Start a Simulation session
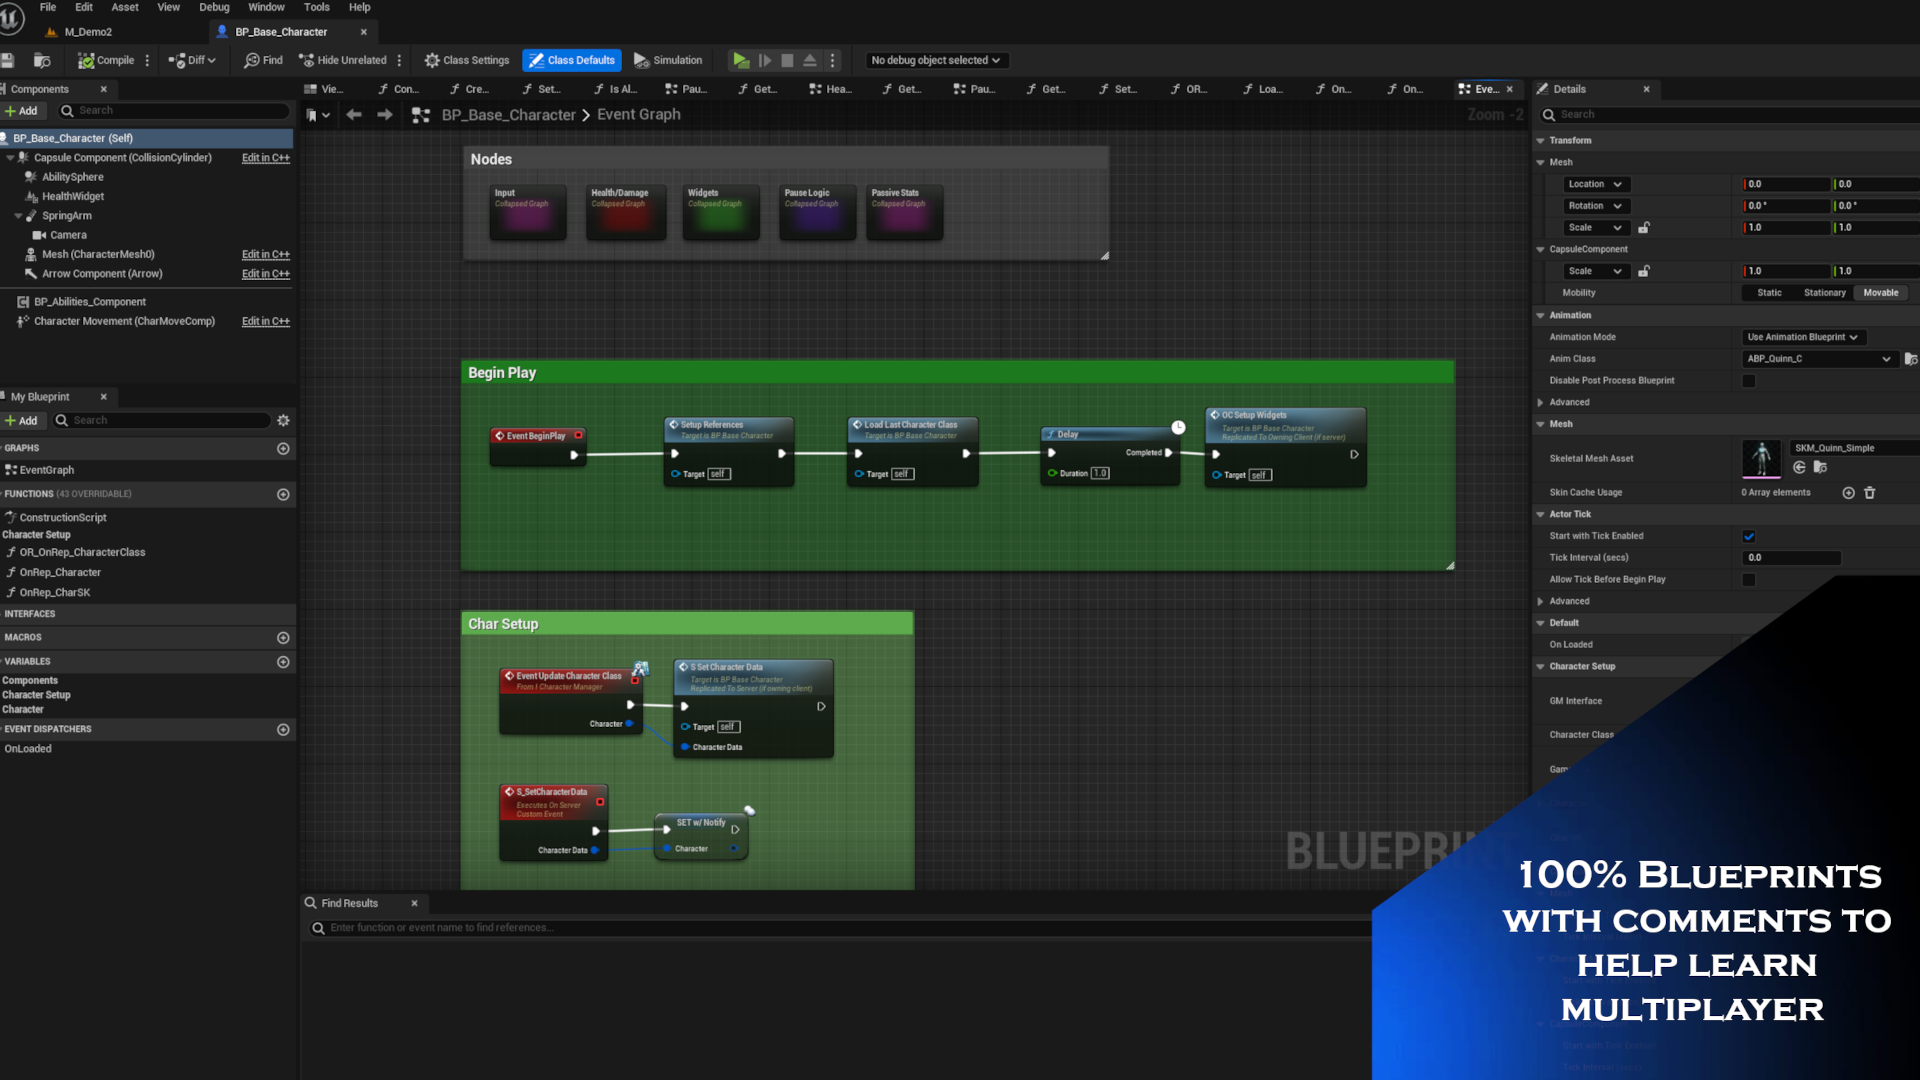Viewport: 1920px width, 1080px height. point(668,60)
